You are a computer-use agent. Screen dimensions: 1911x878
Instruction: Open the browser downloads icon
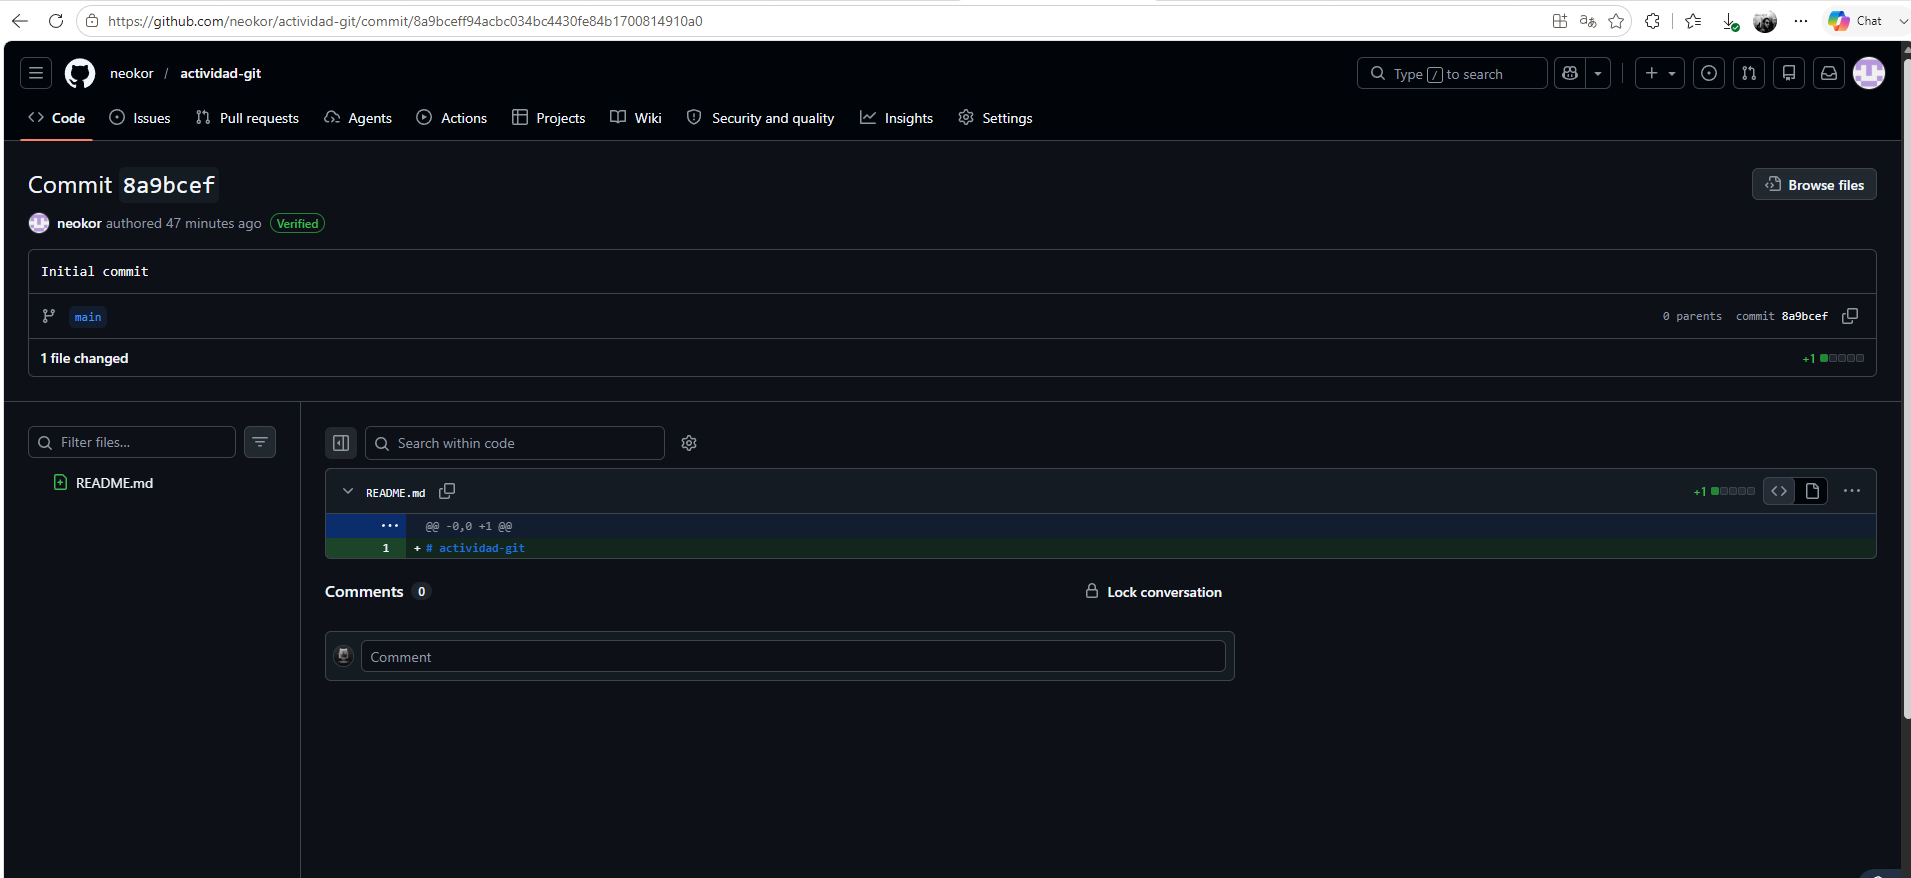[x=1730, y=21]
